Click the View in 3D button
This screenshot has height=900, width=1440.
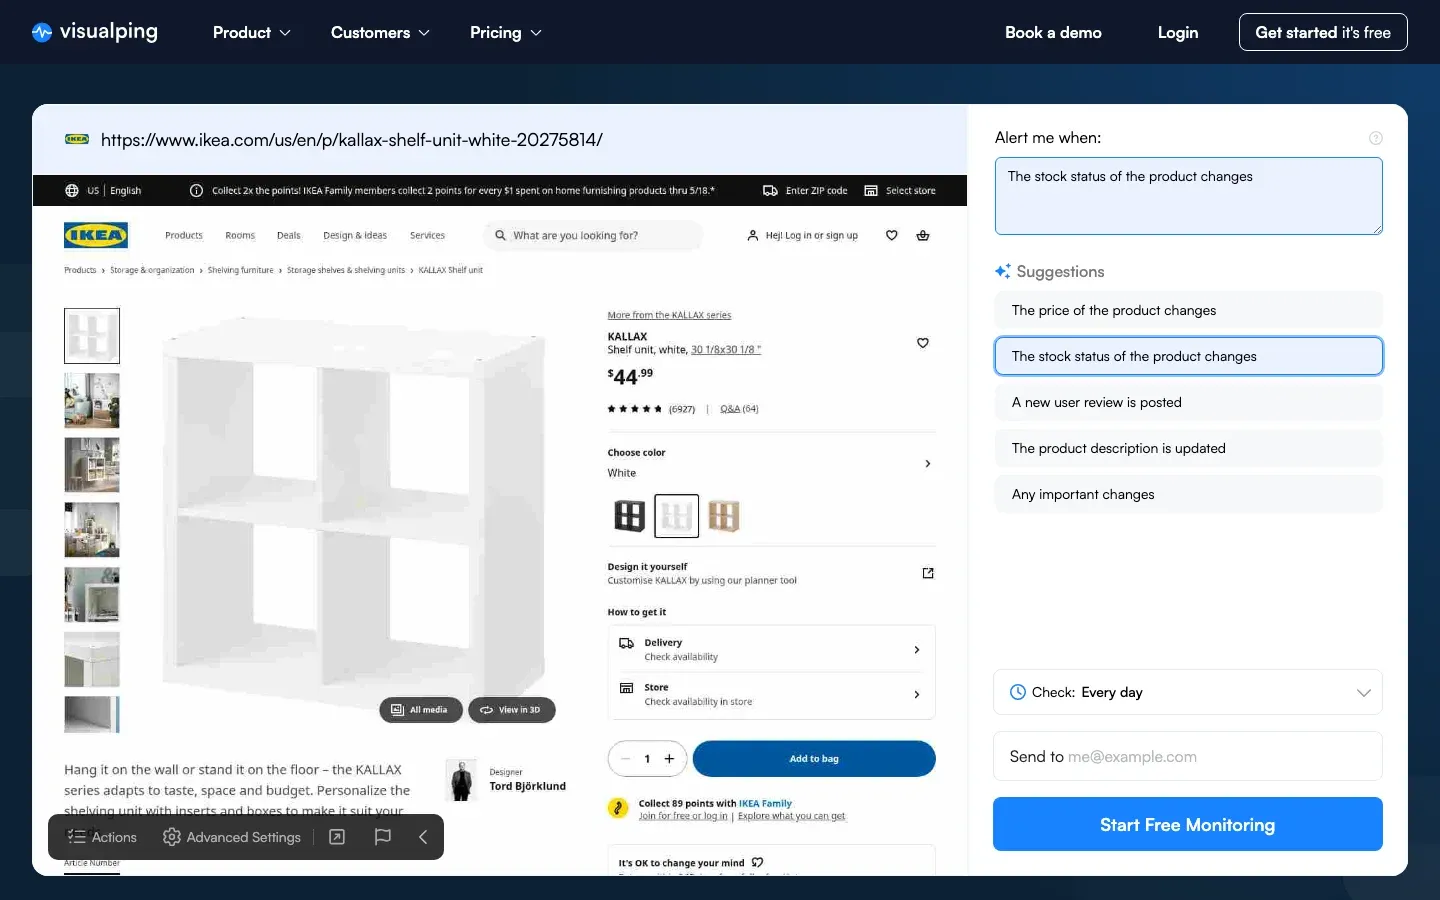(x=511, y=710)
